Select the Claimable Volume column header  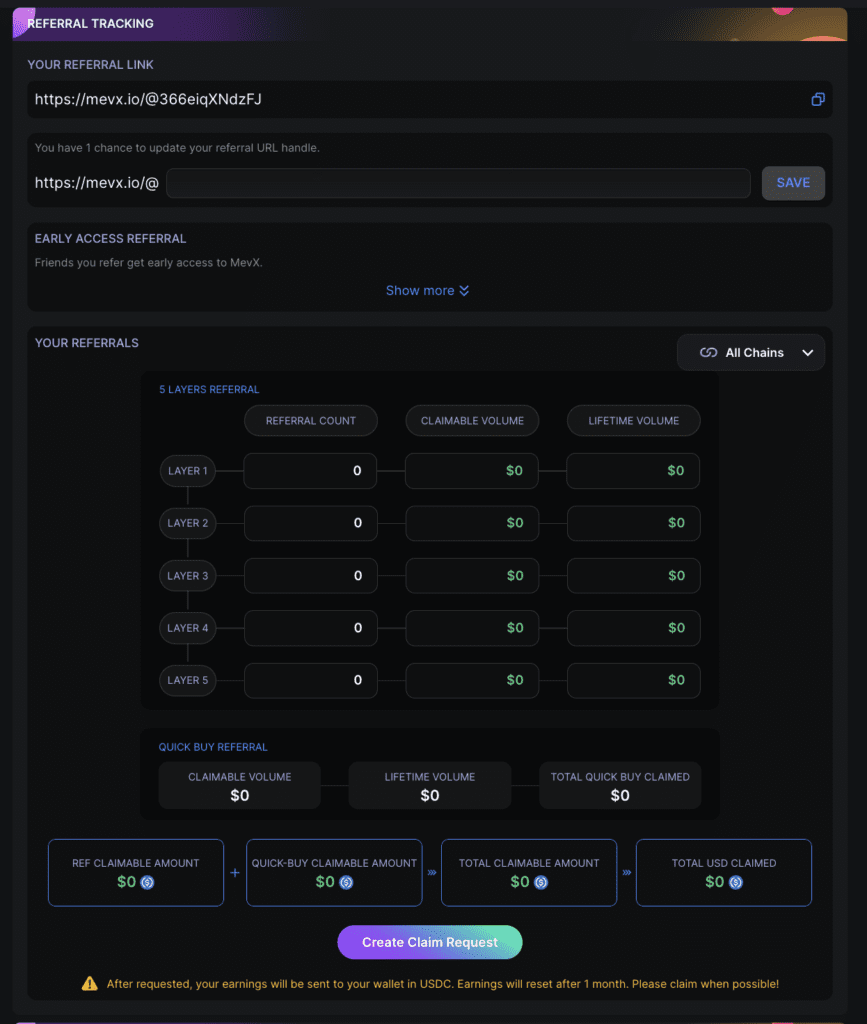coord(472,421)
